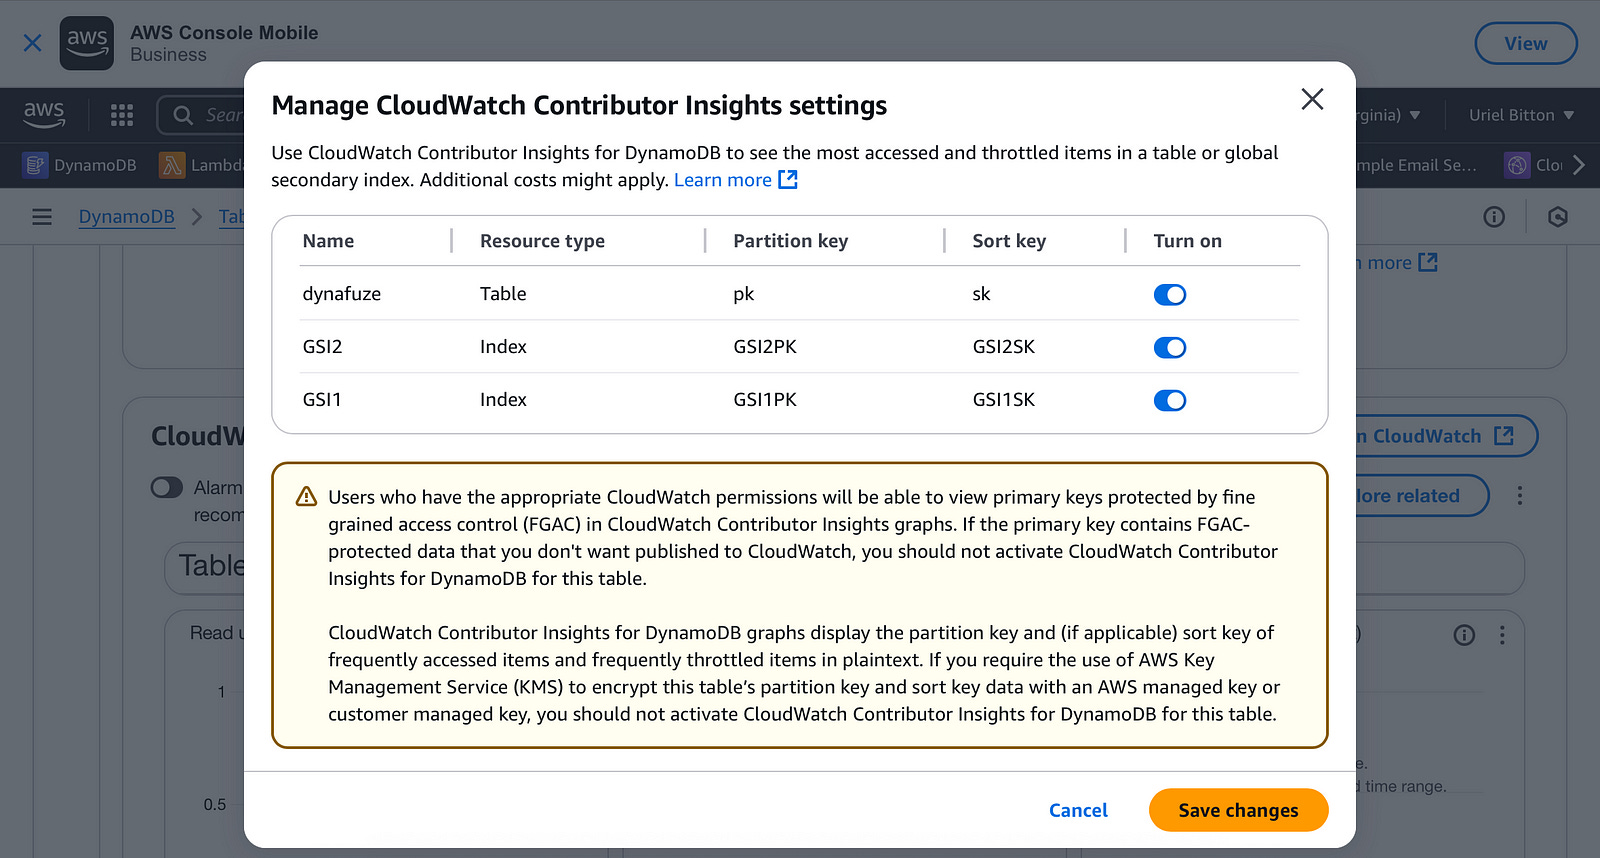This screenshot has height=858, width=1600.
Task: Open DynamoDB service shortcut
Action: pyautogui.click(x=80, y=165)
